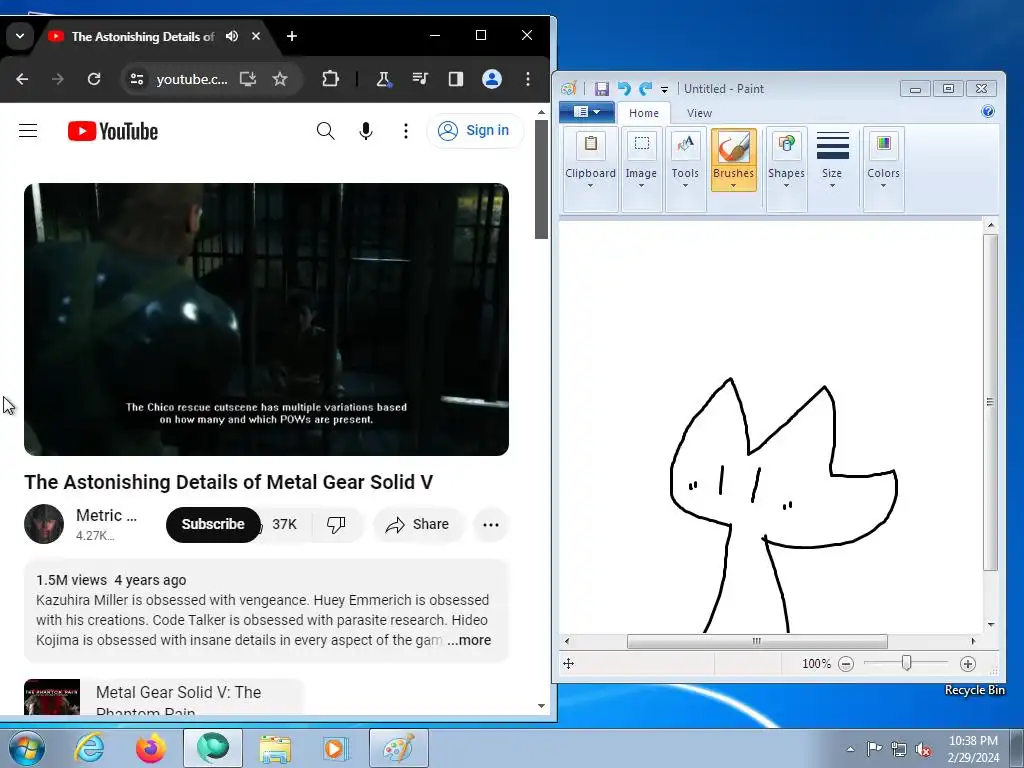Toggle Chrome side panel
Image resolution: width=1024 pixels, height=768 pixels.
click(456, 79)
